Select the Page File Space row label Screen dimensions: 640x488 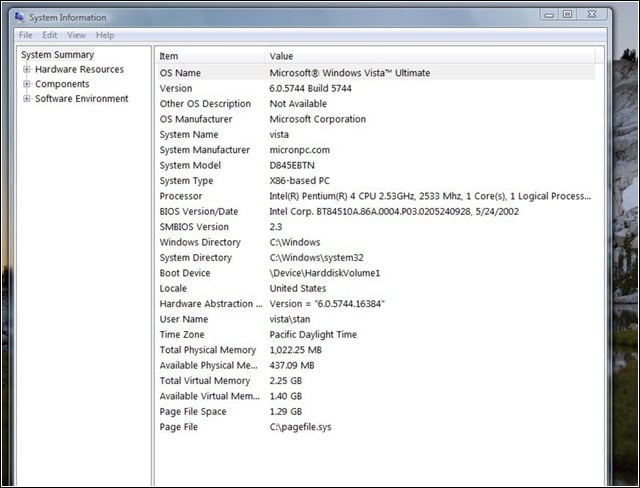click(x=193, y=412)
